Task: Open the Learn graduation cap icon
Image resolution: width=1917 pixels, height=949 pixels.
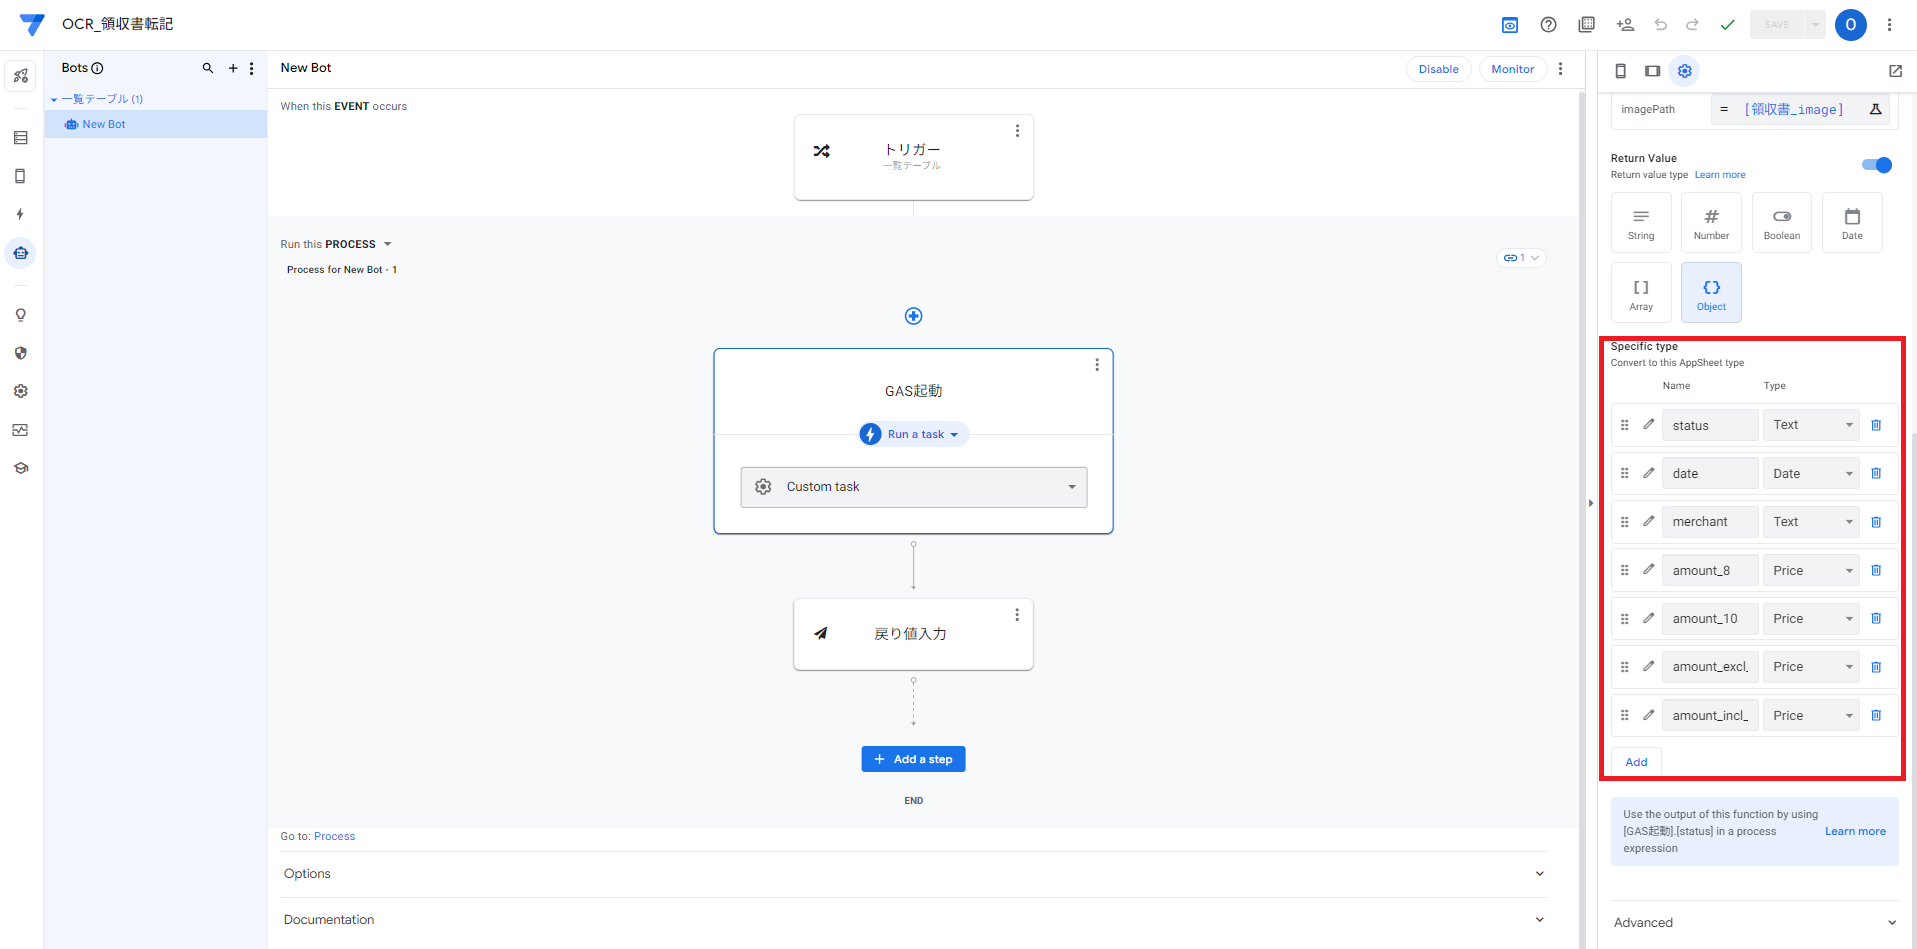Action: pos(20,468)
